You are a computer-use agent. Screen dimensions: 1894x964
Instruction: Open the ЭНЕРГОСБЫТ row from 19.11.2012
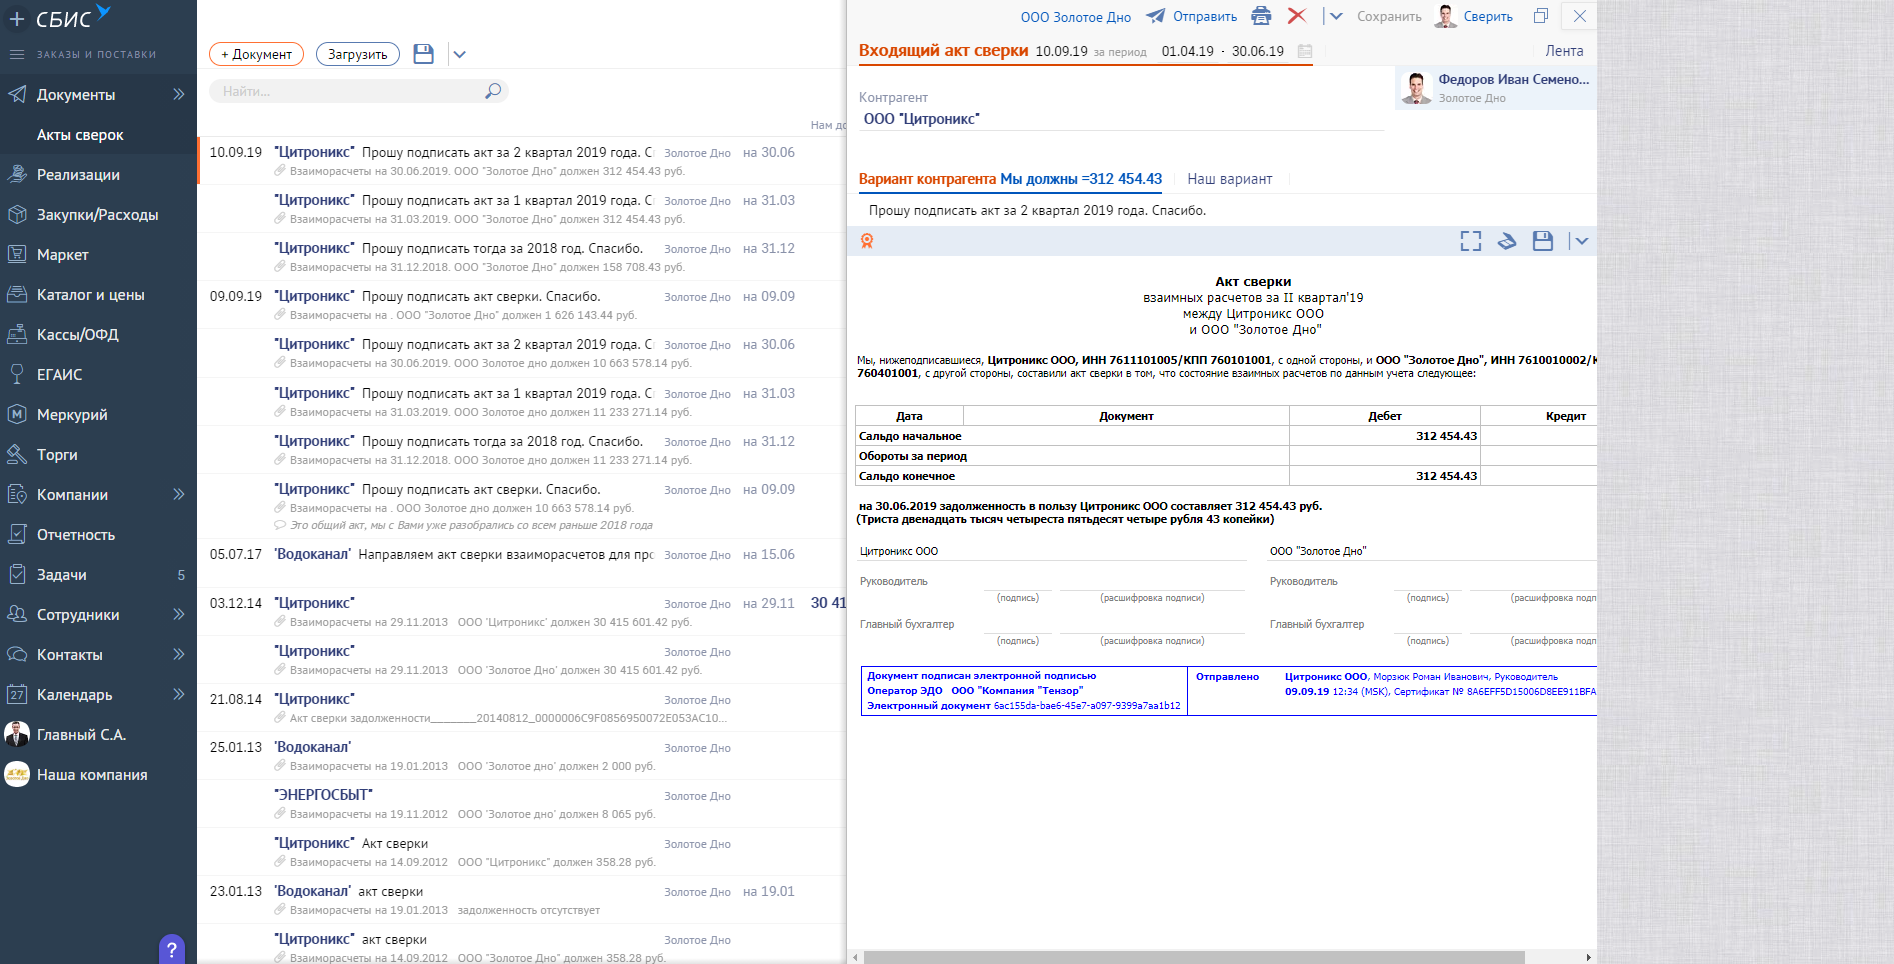tap(522, 804)
